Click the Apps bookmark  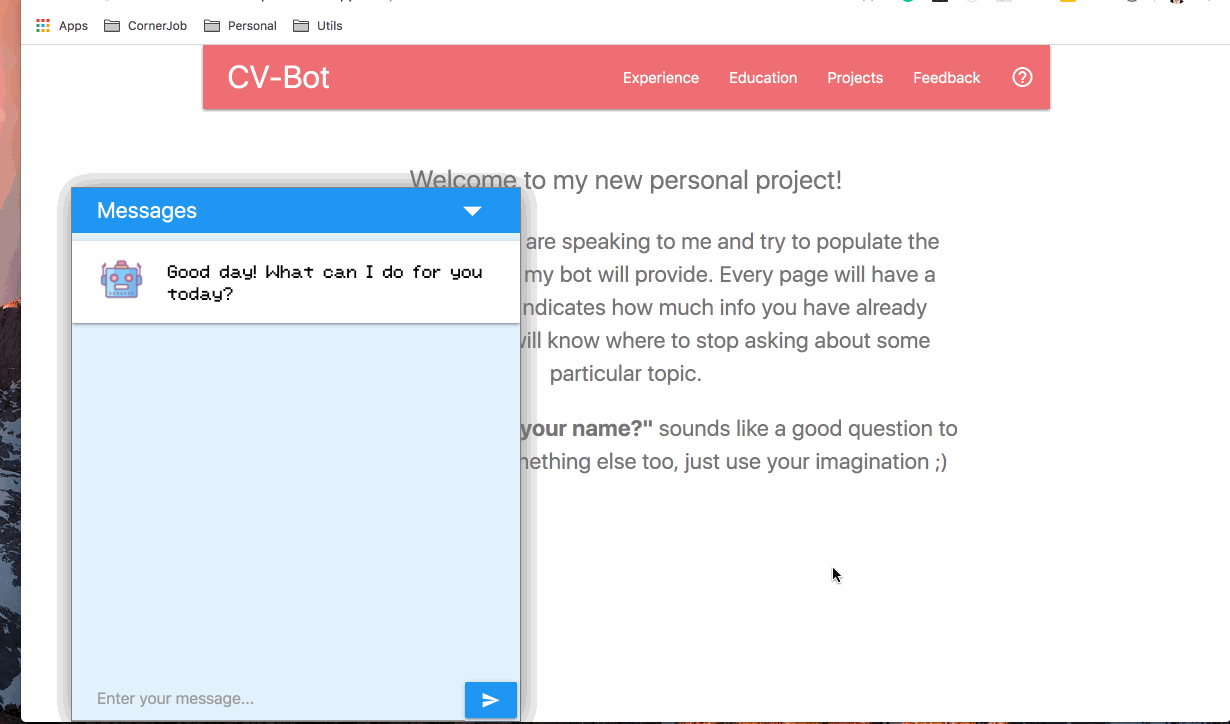coord(61,25)
